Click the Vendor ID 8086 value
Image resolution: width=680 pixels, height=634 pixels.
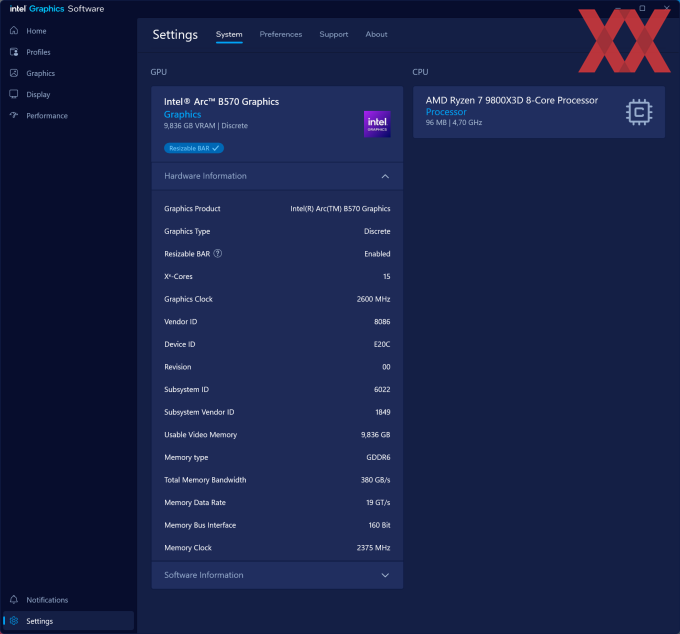(x=382, y=321)
